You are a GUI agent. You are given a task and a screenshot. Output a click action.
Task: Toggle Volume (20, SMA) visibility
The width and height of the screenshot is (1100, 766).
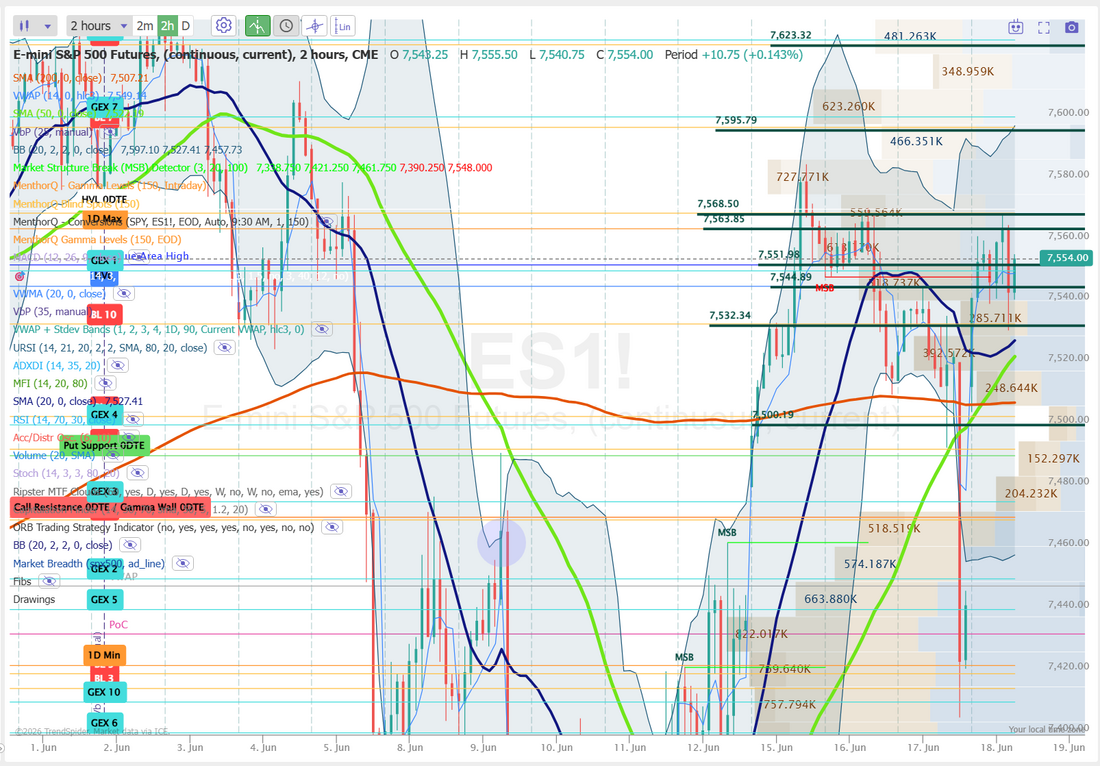tap(114, 455)
